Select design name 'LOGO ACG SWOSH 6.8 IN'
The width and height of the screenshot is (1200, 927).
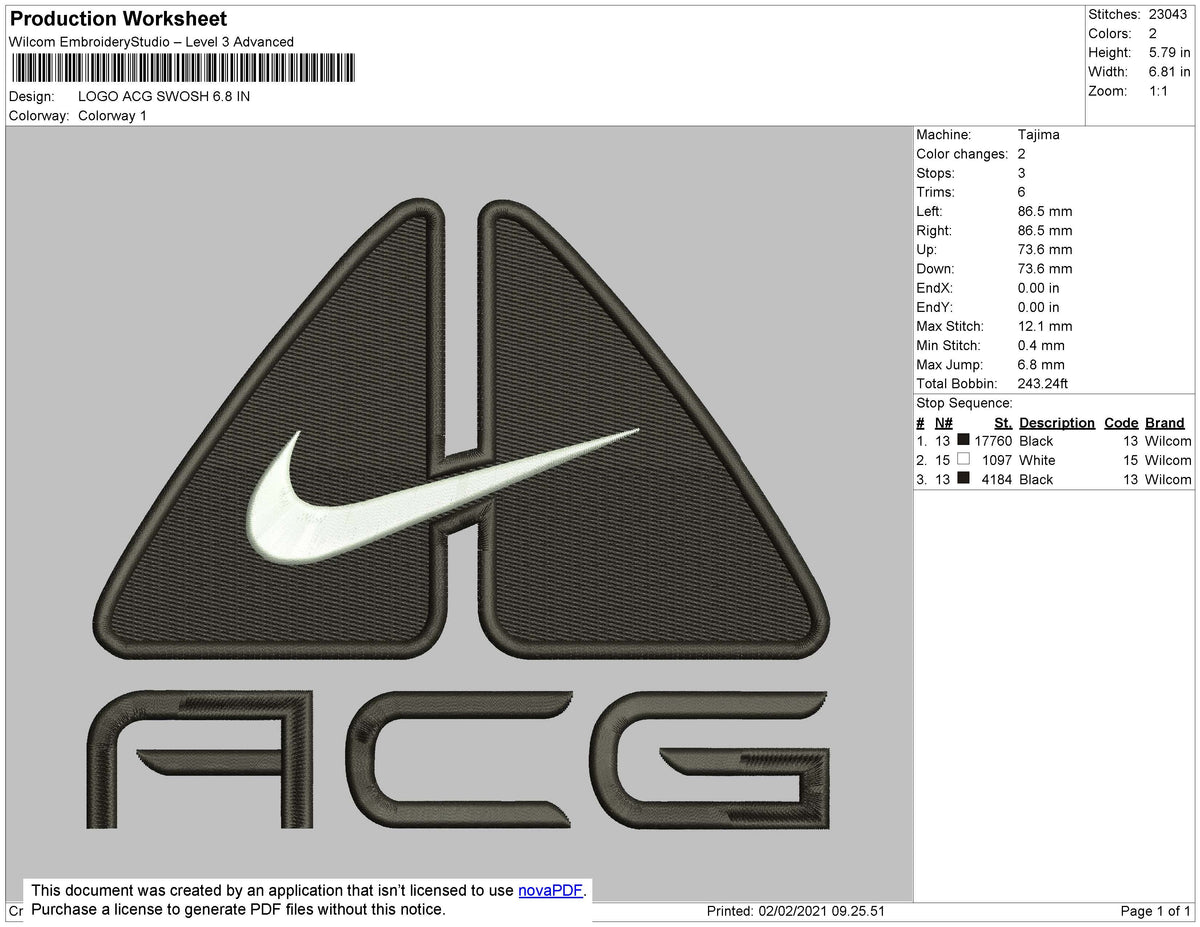coord(164,97)
